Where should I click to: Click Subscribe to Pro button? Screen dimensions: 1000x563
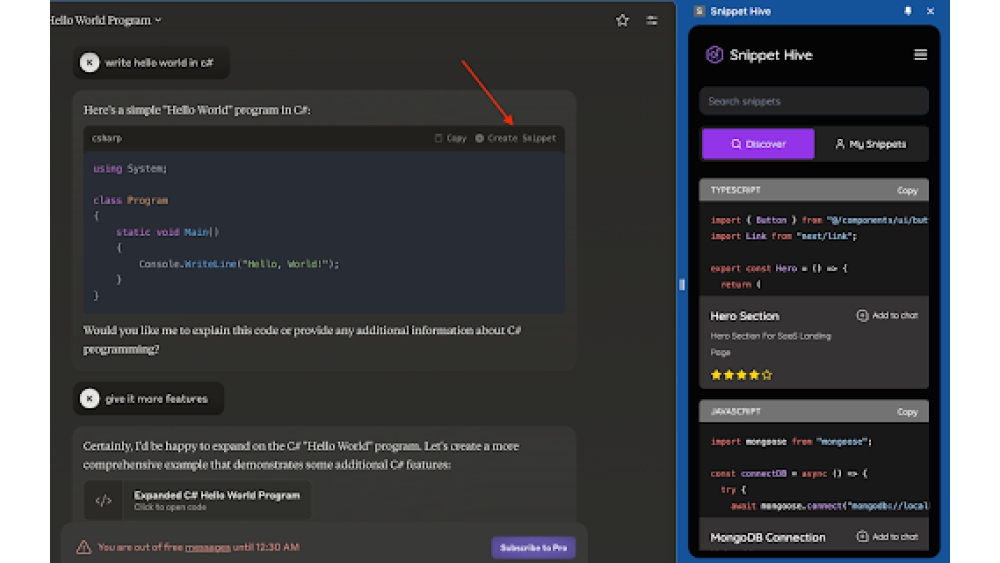coord(533,548)
